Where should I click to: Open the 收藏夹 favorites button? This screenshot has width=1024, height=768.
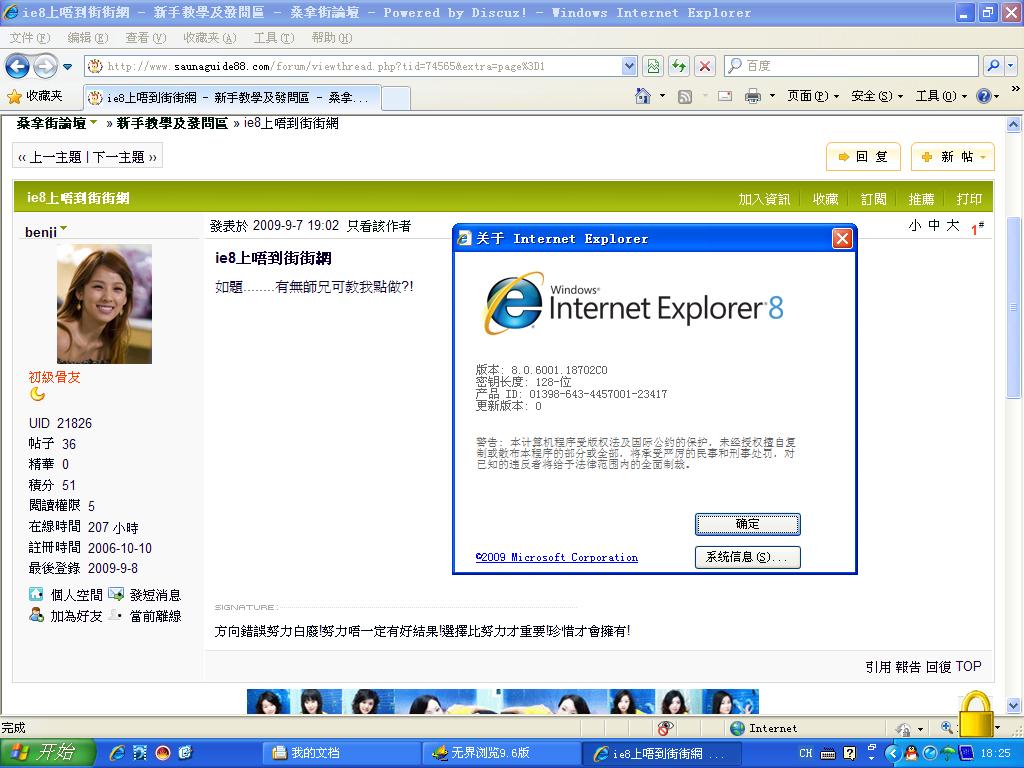35,97
